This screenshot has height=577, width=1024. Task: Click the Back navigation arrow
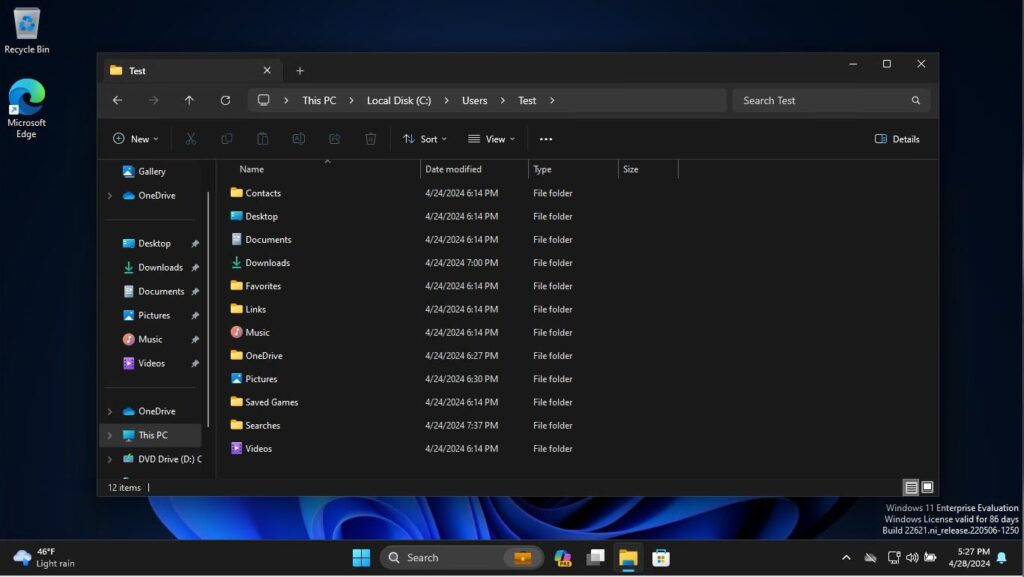click(117, 100)
